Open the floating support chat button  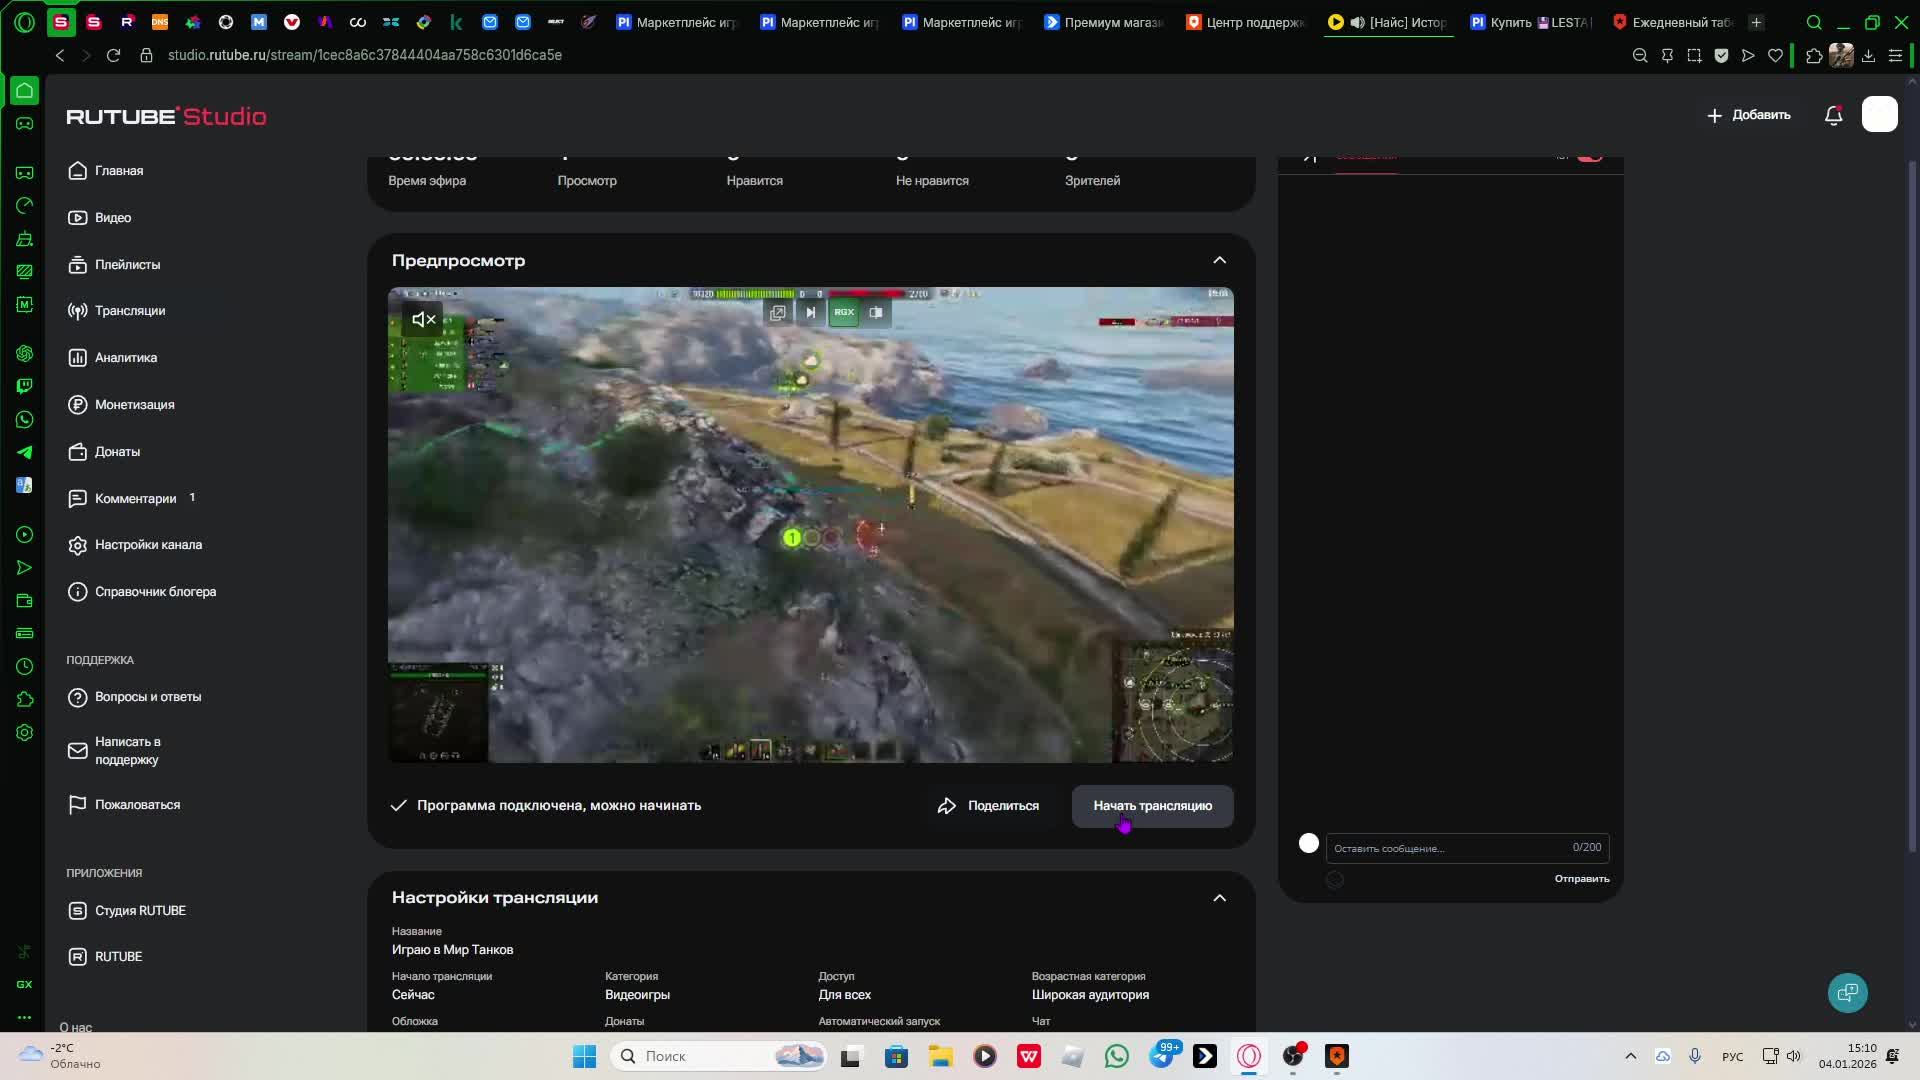click(1848, 993)
